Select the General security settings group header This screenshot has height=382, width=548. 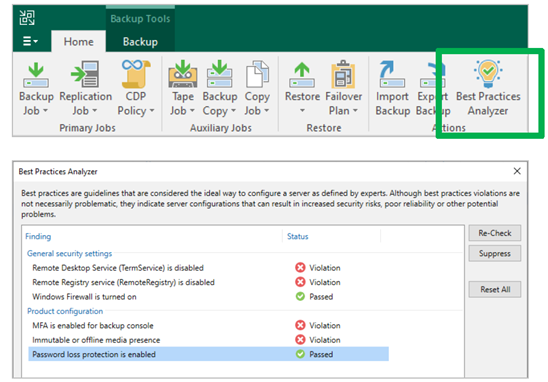tap(70, 253)
